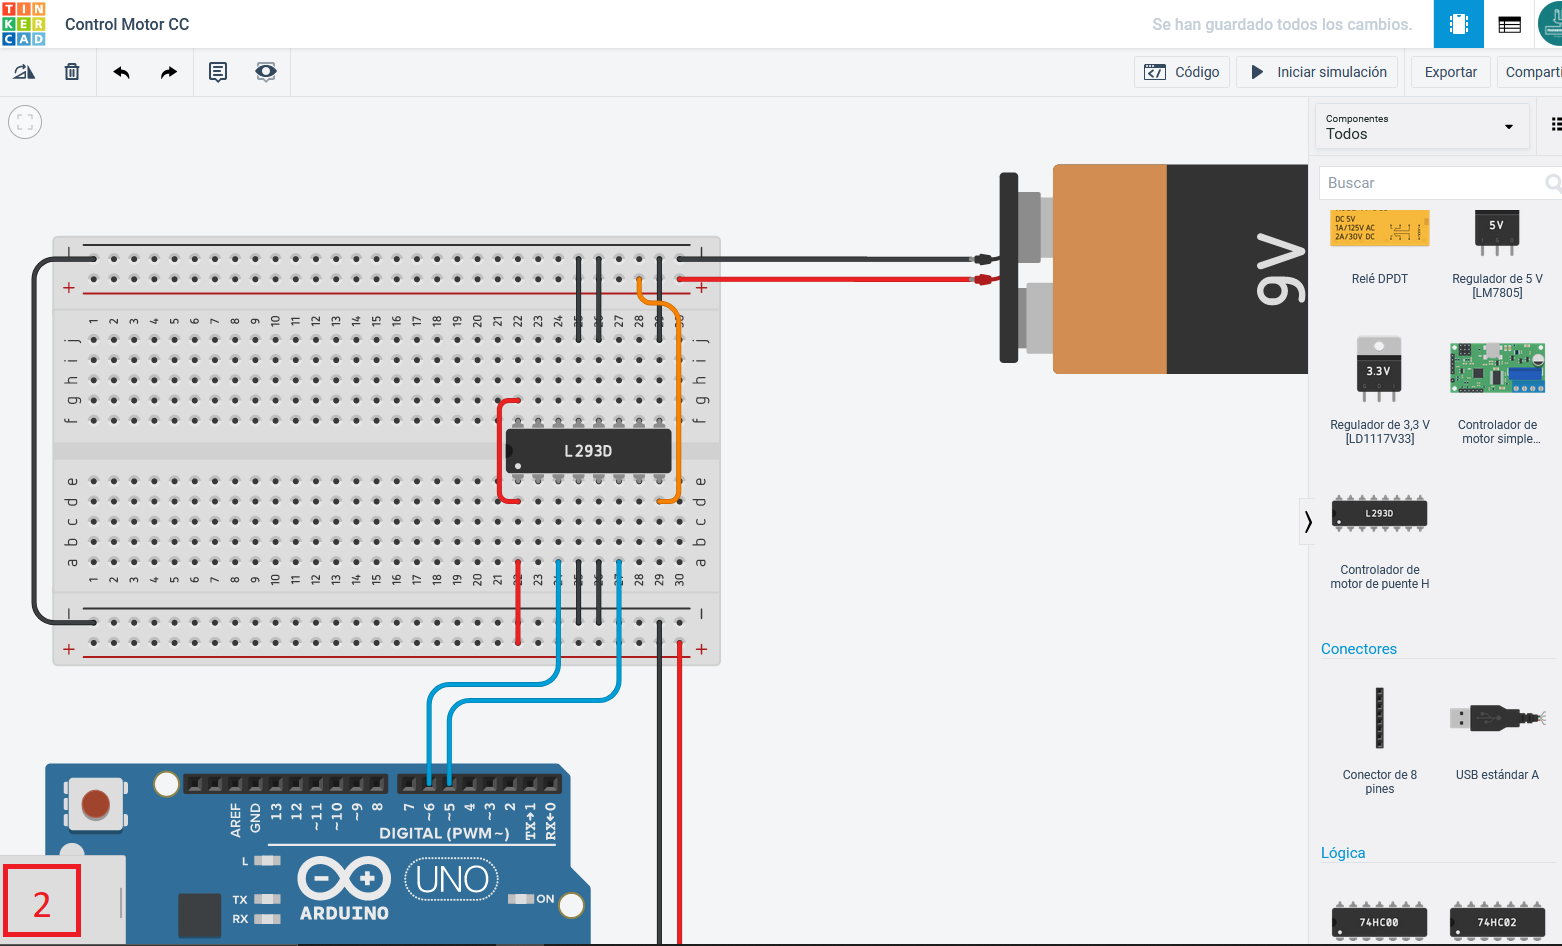The width and height of the screenshot is (1562, 946).
Task: Click the Arduino reset button
Action: pos(96,804)
